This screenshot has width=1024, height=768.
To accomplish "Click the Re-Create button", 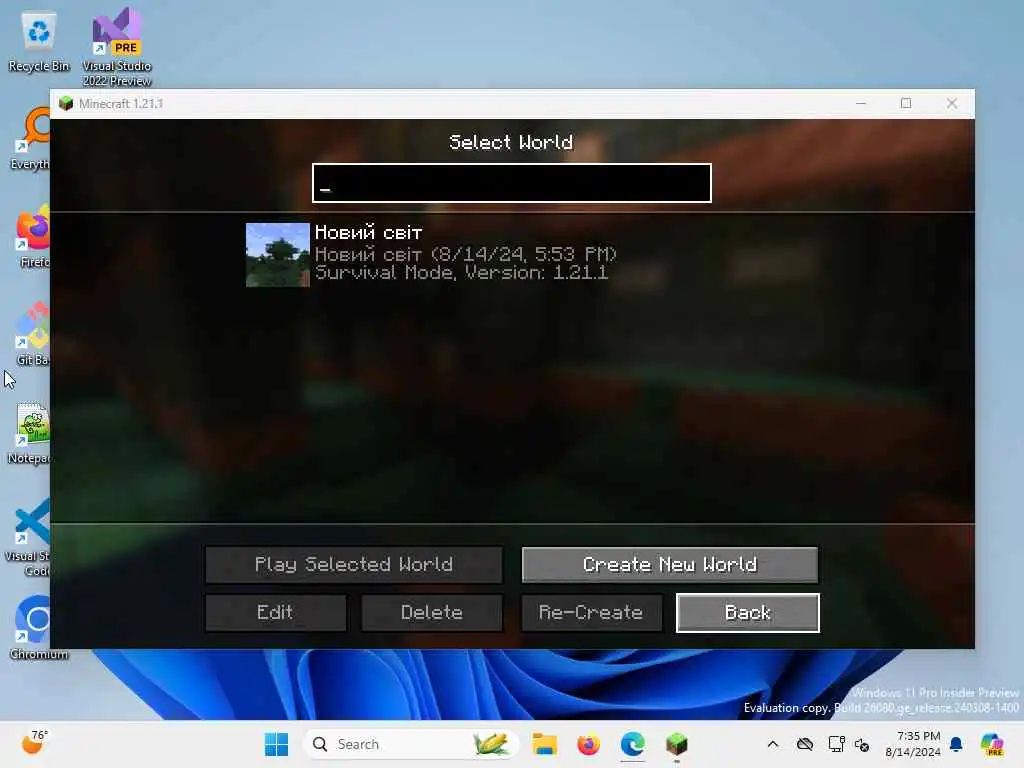I will 591,613.
